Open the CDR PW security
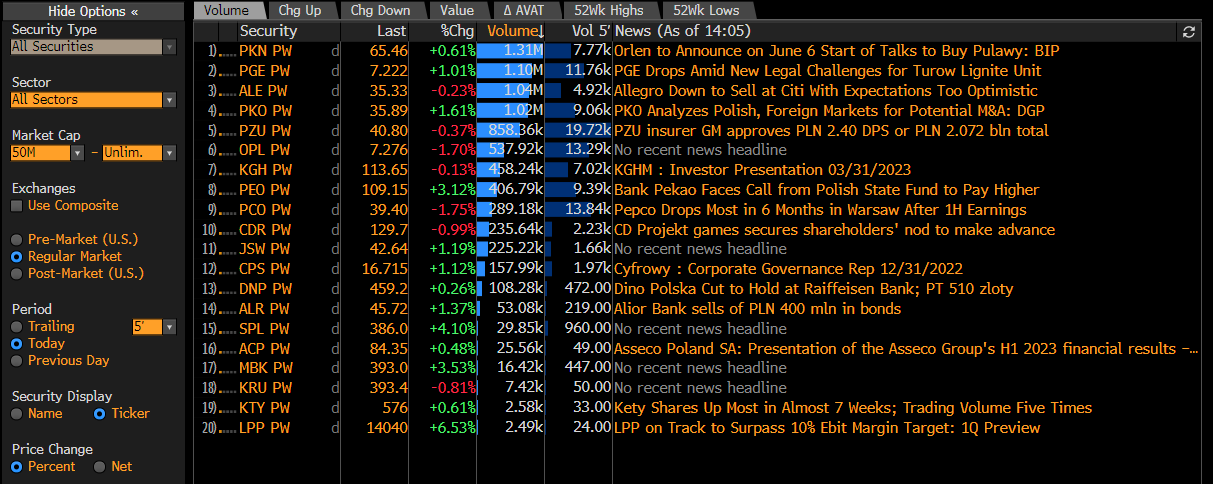This screenshot has width=1213, height=484. pyautogui.click(x=266, y=230)
